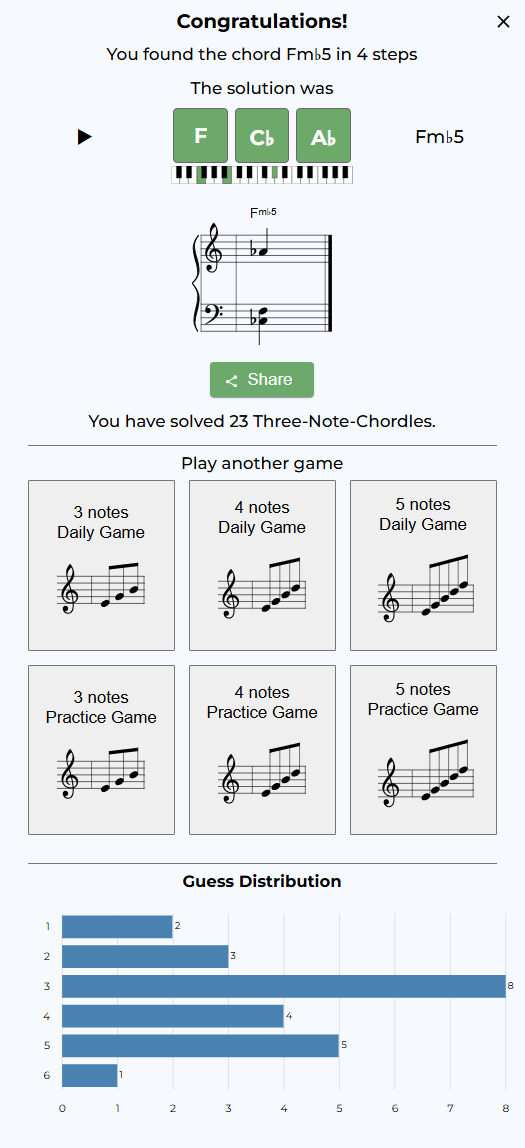Open the 4 notes Practice Game
The height and width of the screenshot is (1148, 525).
coord(262,750)
